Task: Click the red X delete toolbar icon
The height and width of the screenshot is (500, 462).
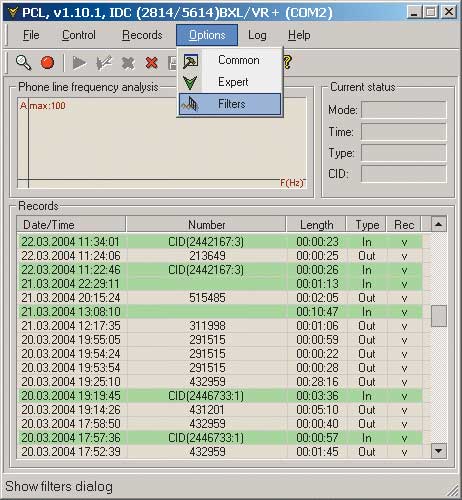Action: [152, 63]
